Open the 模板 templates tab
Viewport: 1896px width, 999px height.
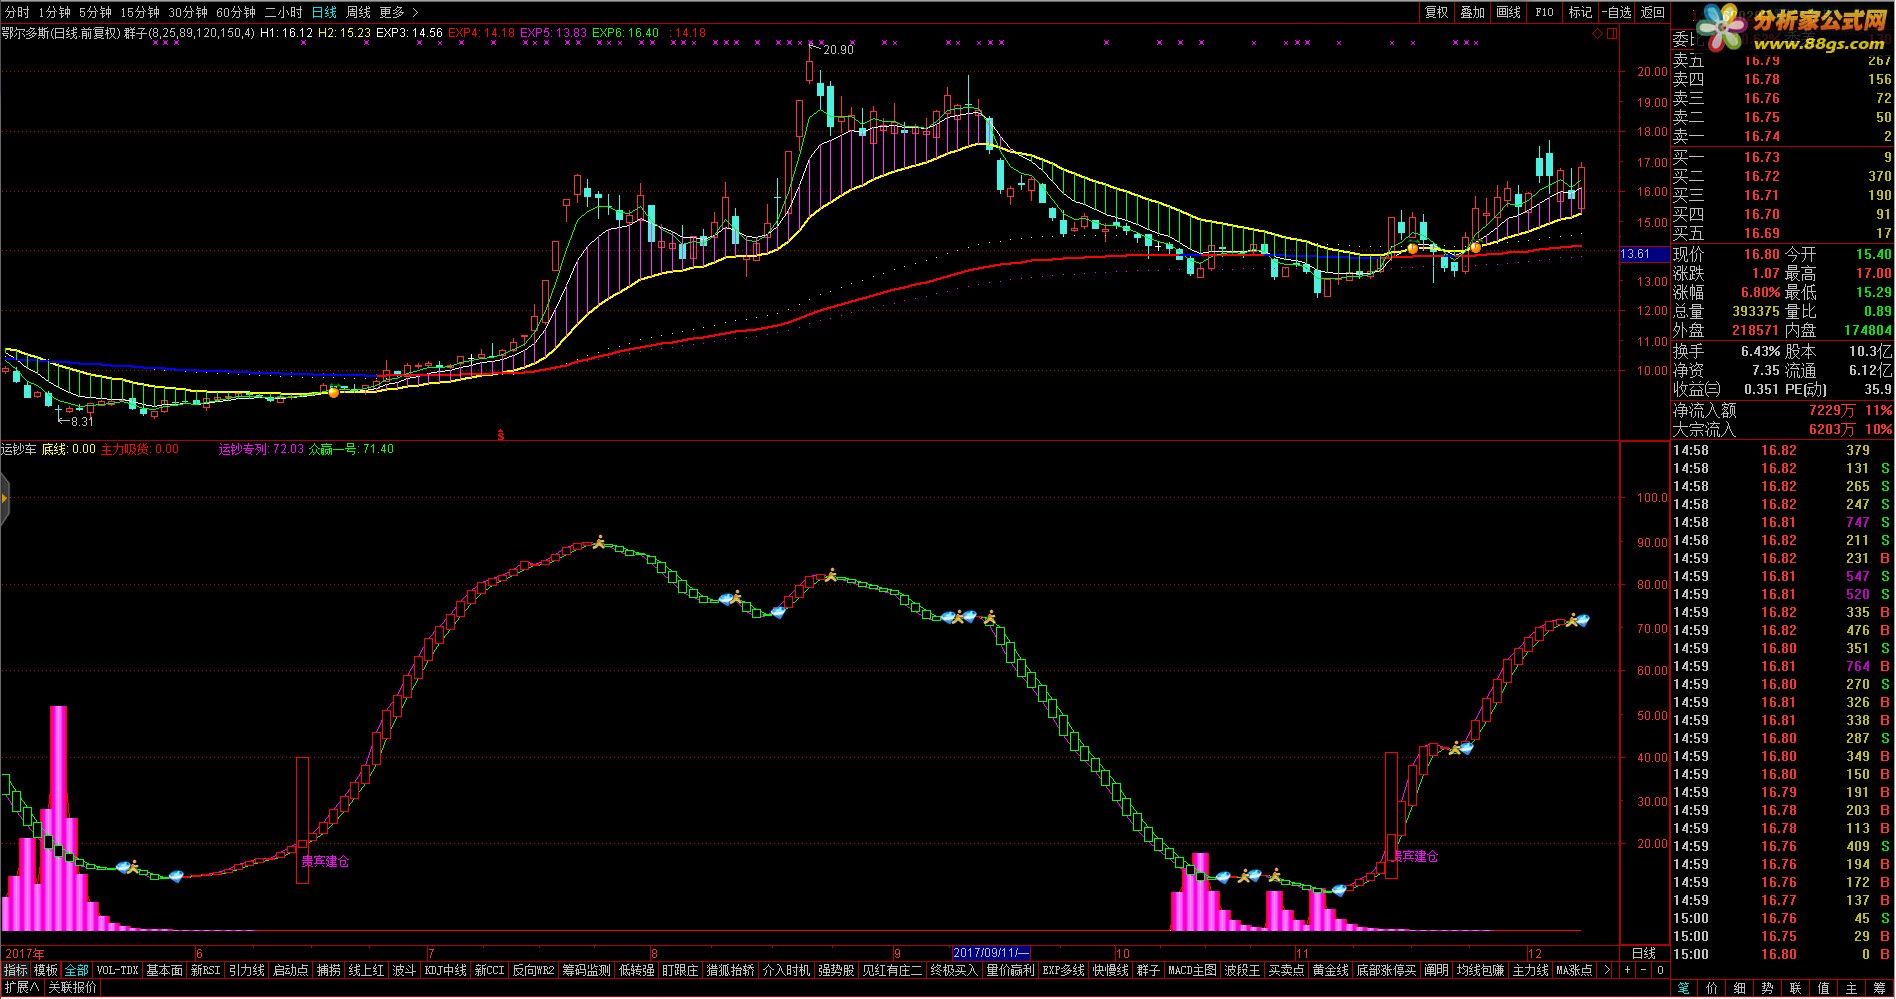tap(46, 970)
